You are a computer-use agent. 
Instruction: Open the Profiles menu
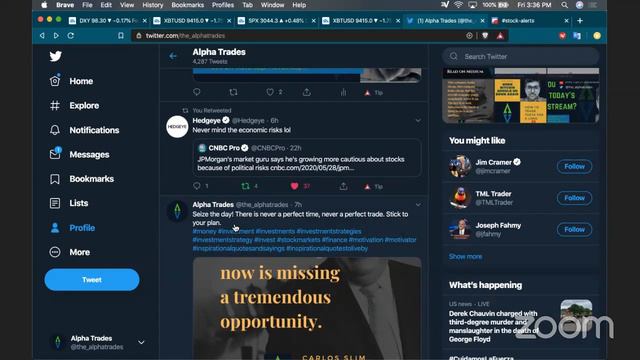(x=223, y=5)
